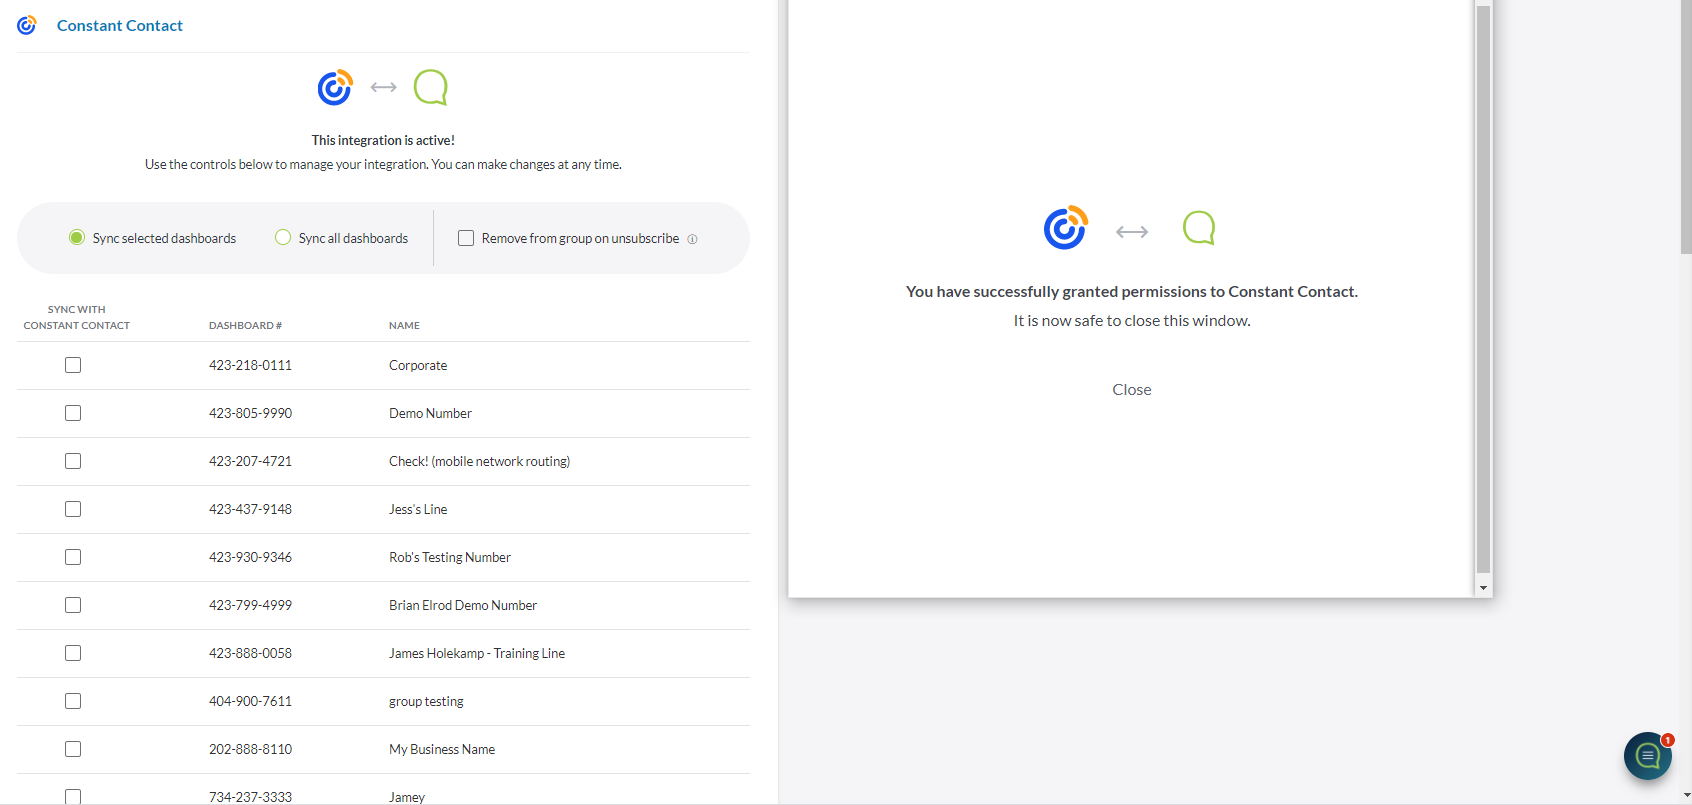Click the green chat bubble icon in left panel
1692x805 pixels.
[431, 87]
